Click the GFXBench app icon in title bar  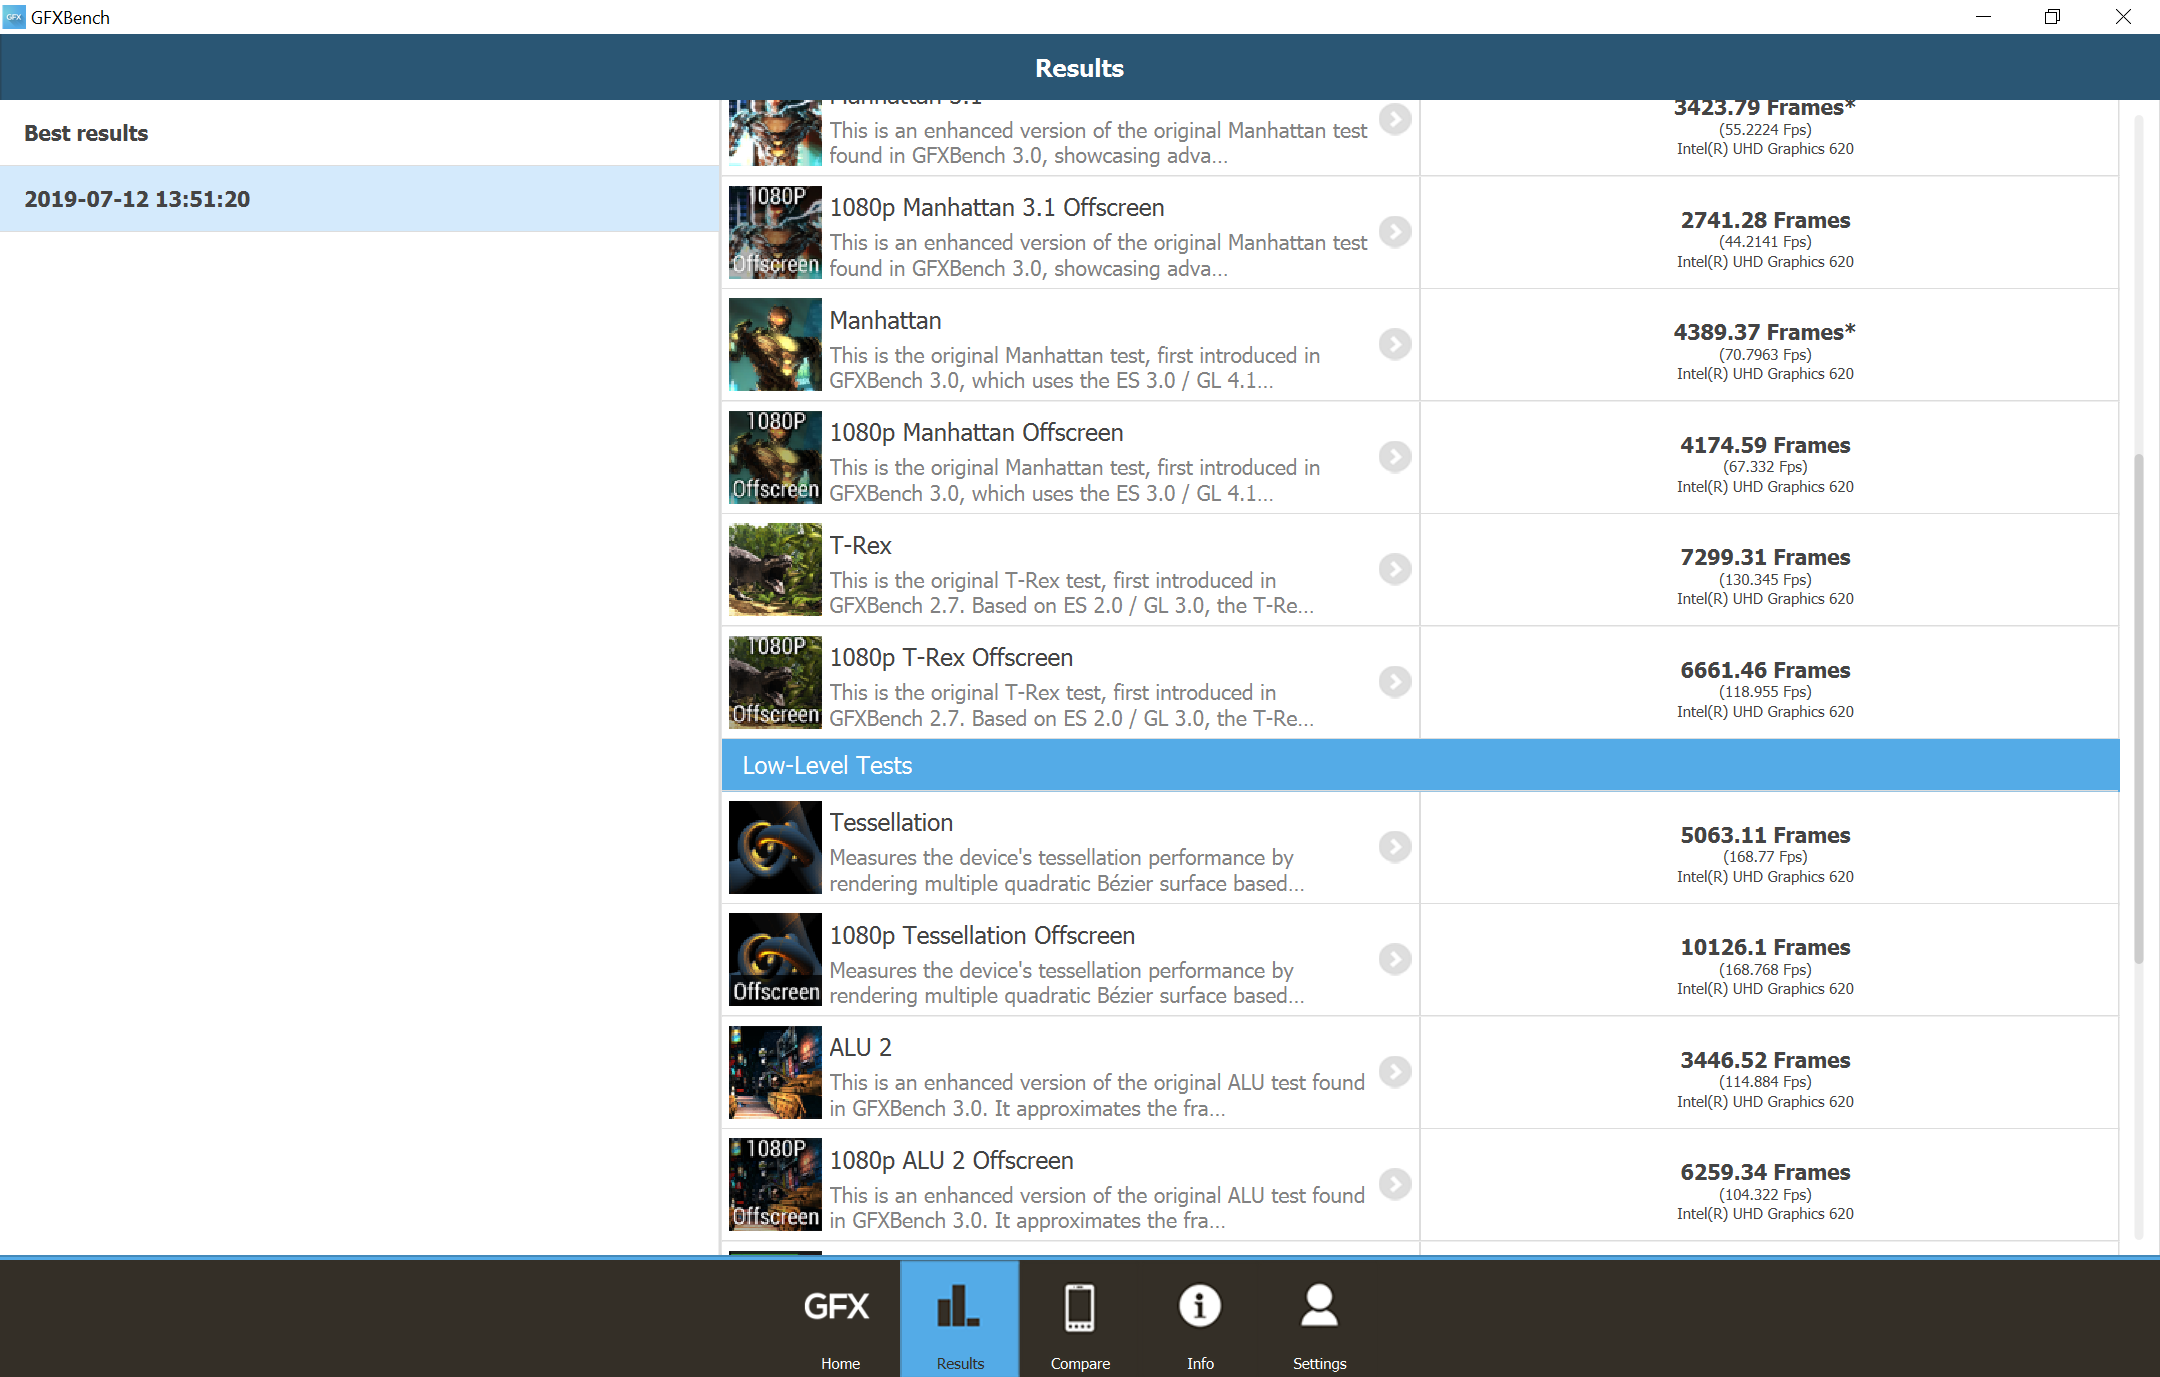[x=14, y=17]
